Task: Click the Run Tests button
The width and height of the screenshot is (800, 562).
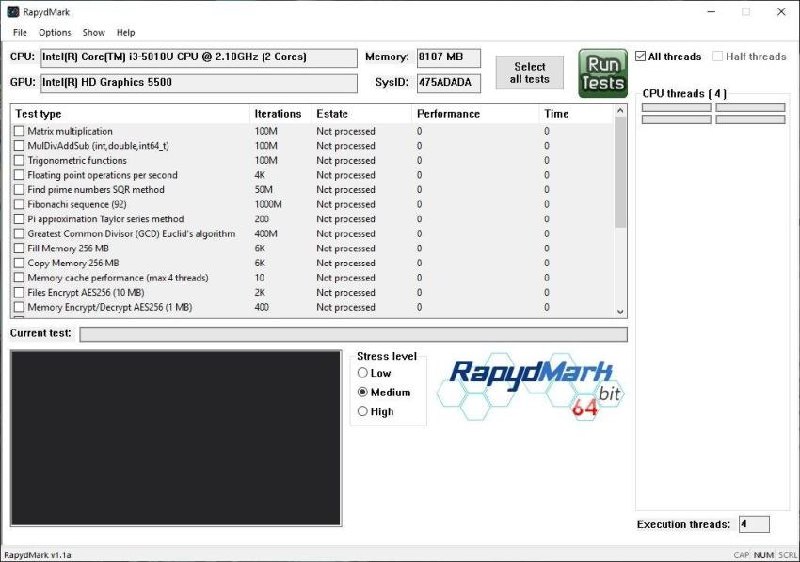Action: click(x=603, y=73)
